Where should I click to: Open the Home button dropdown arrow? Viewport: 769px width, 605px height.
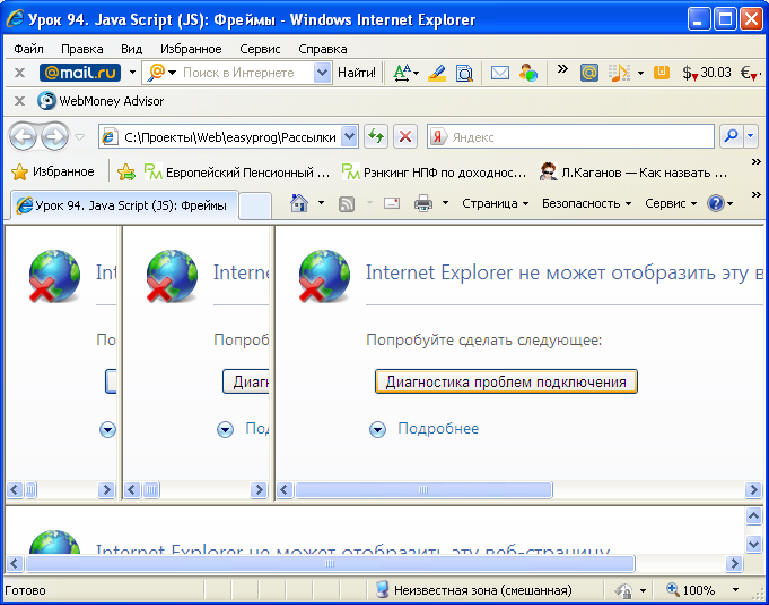pyautogui.click(x=321, y=202)
